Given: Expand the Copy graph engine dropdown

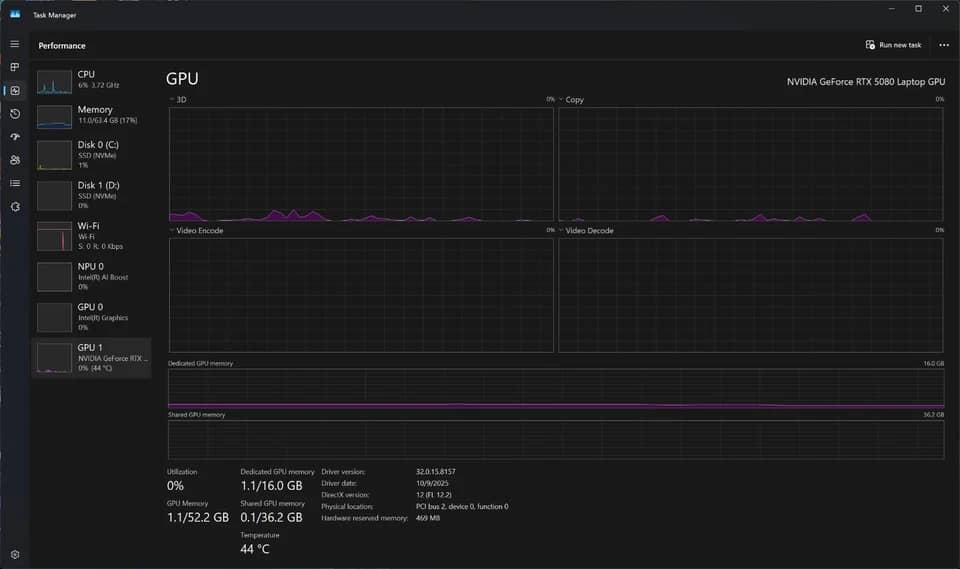Looking at the screenshot, I should click(x=571, y=99).
